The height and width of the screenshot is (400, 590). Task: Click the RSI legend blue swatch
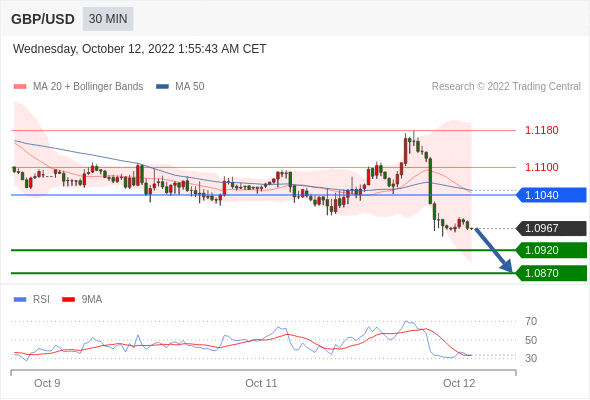coord(20,300)
